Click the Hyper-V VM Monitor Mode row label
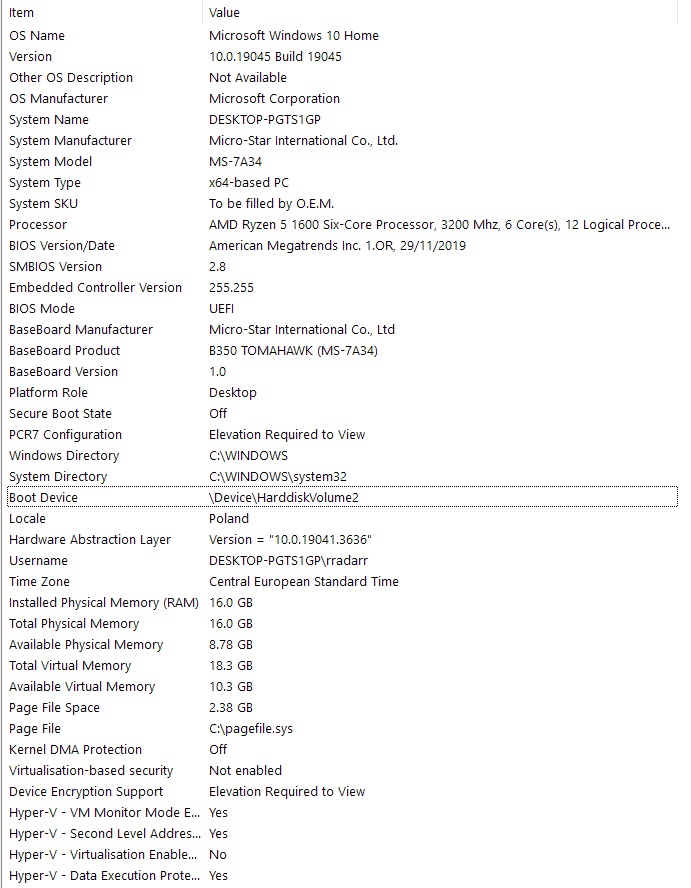Screen dimensions: 691x888 coord(104,812)
